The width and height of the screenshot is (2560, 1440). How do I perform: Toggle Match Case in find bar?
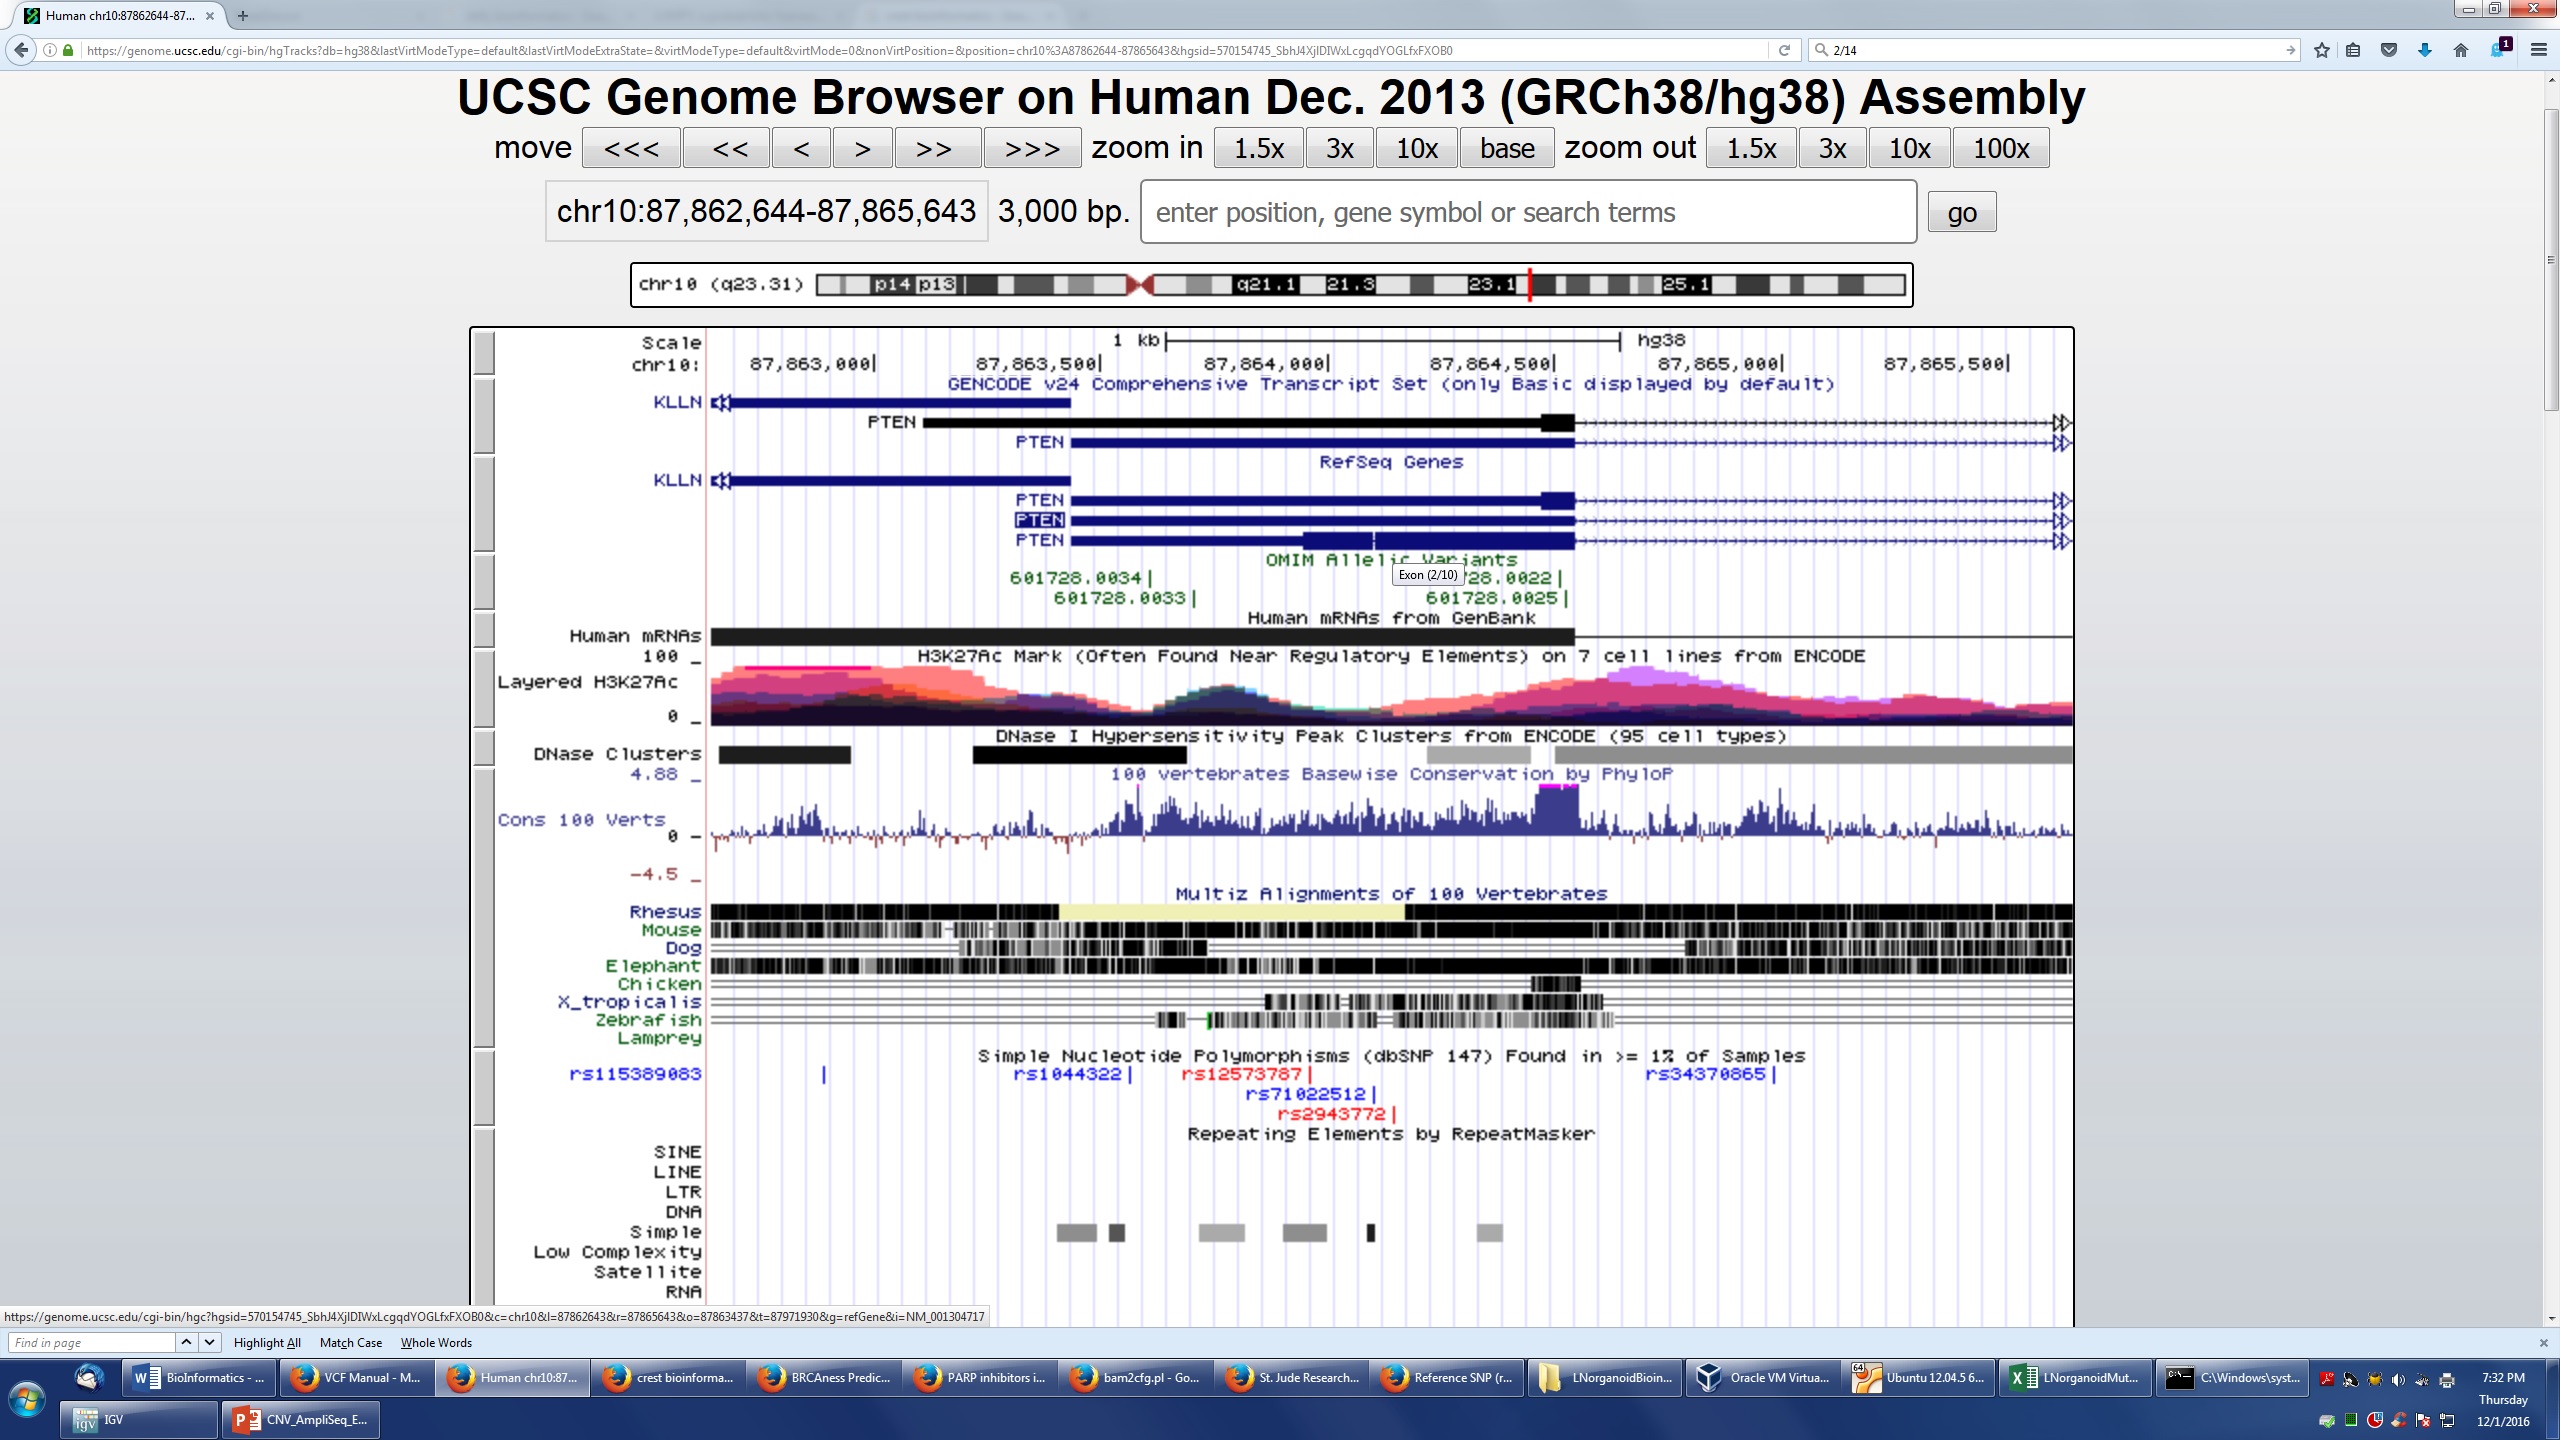(x=351, y=1343)
